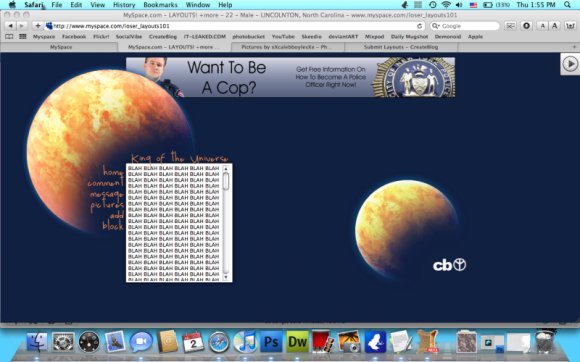
Task: Click the photobucket bookmark link
Action: click(249, 37)
